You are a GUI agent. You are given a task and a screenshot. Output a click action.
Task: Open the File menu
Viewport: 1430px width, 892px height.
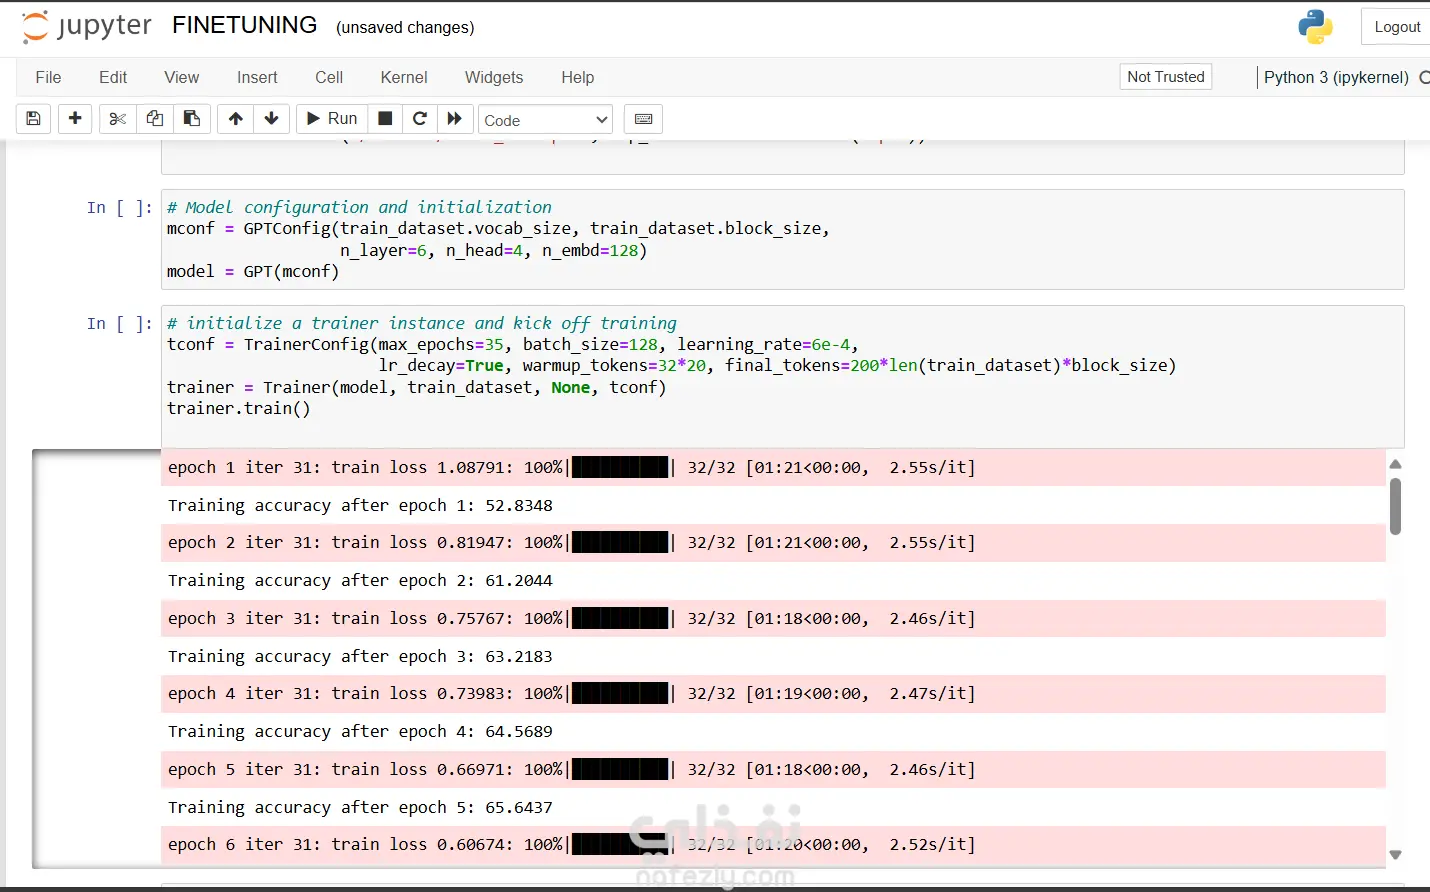tap(48, 77)
